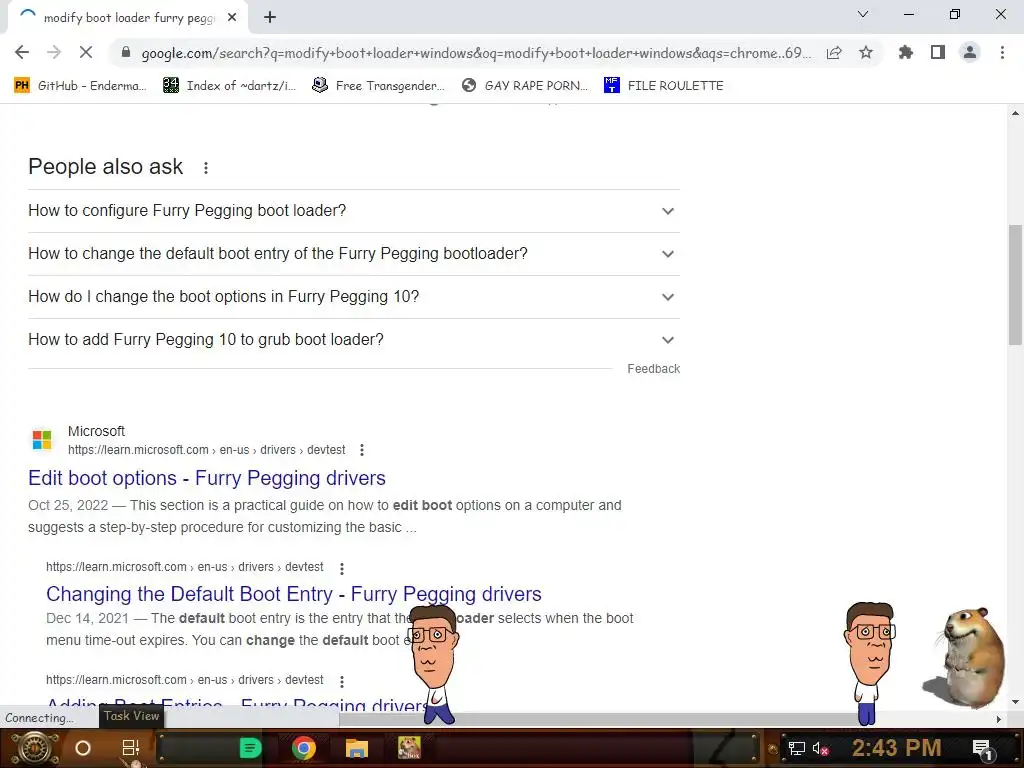Image resolution: width=1024 pixels, height=768 pixels.
Task: Open the Chrome profile avatar
Action: click(970, 52)
